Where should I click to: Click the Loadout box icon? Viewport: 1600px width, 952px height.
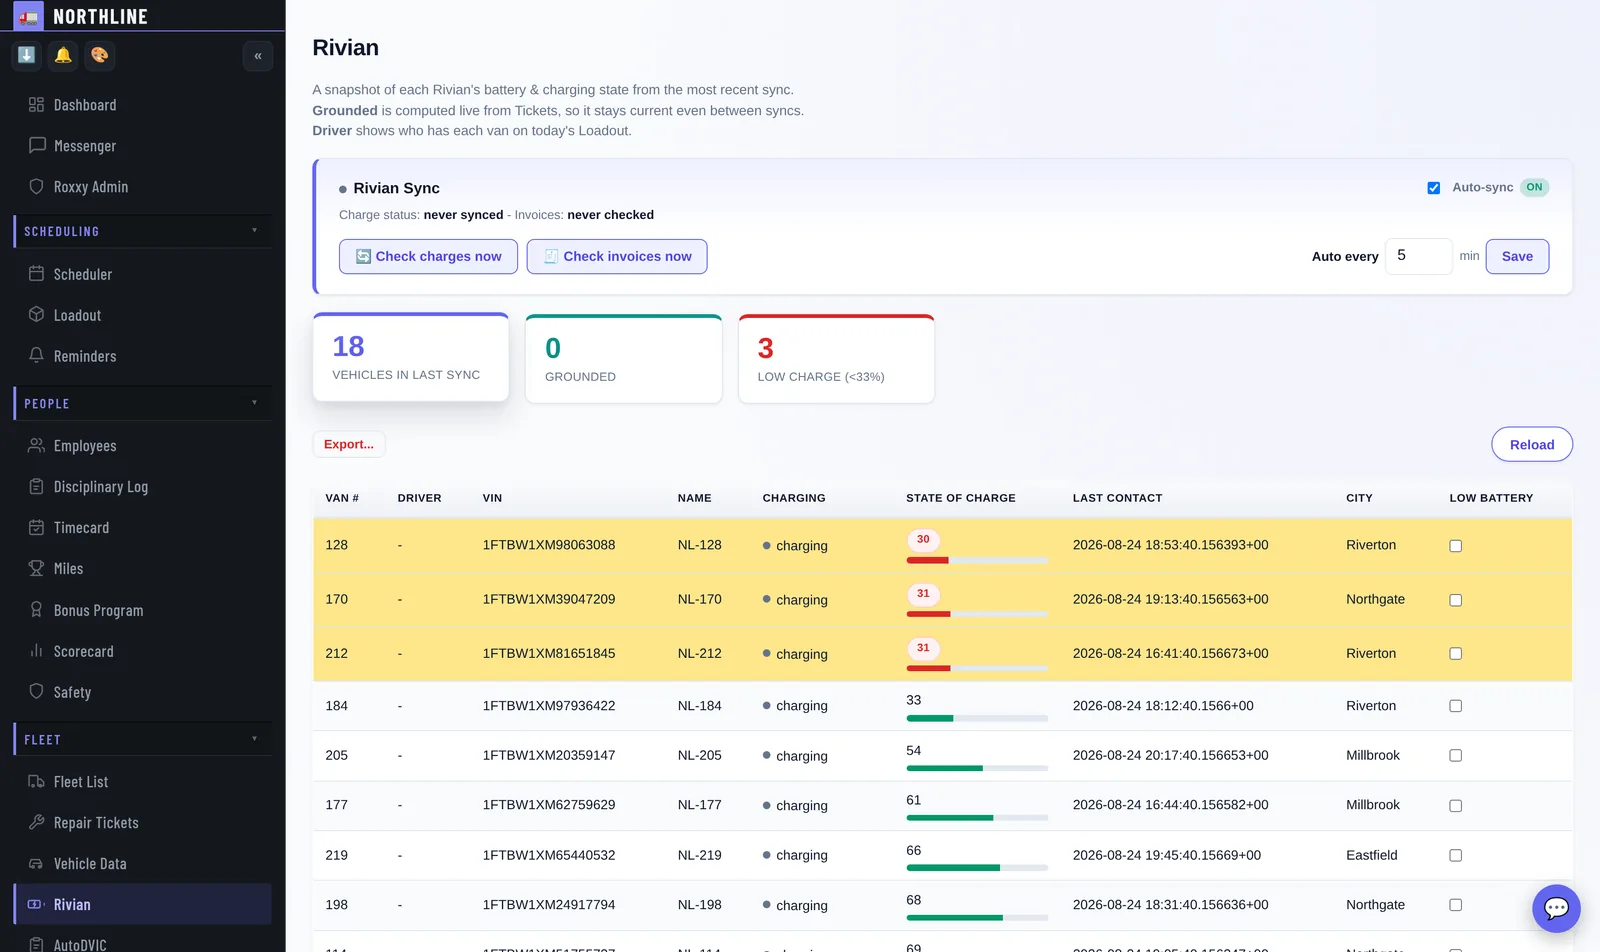tap(37, 315)
